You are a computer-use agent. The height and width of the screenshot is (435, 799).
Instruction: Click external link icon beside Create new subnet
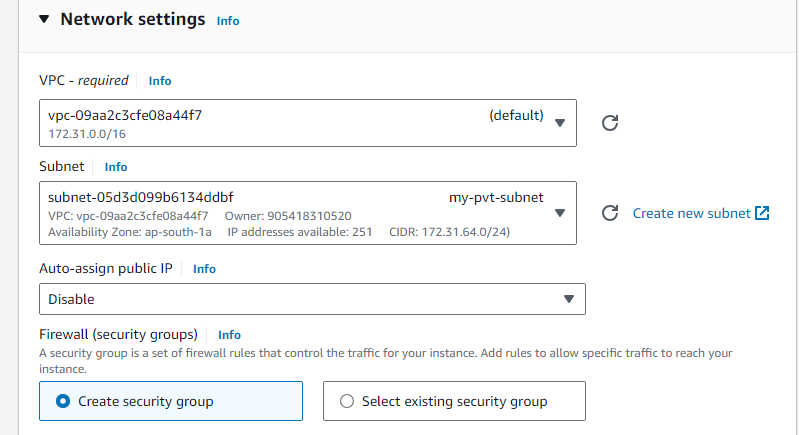762,213
